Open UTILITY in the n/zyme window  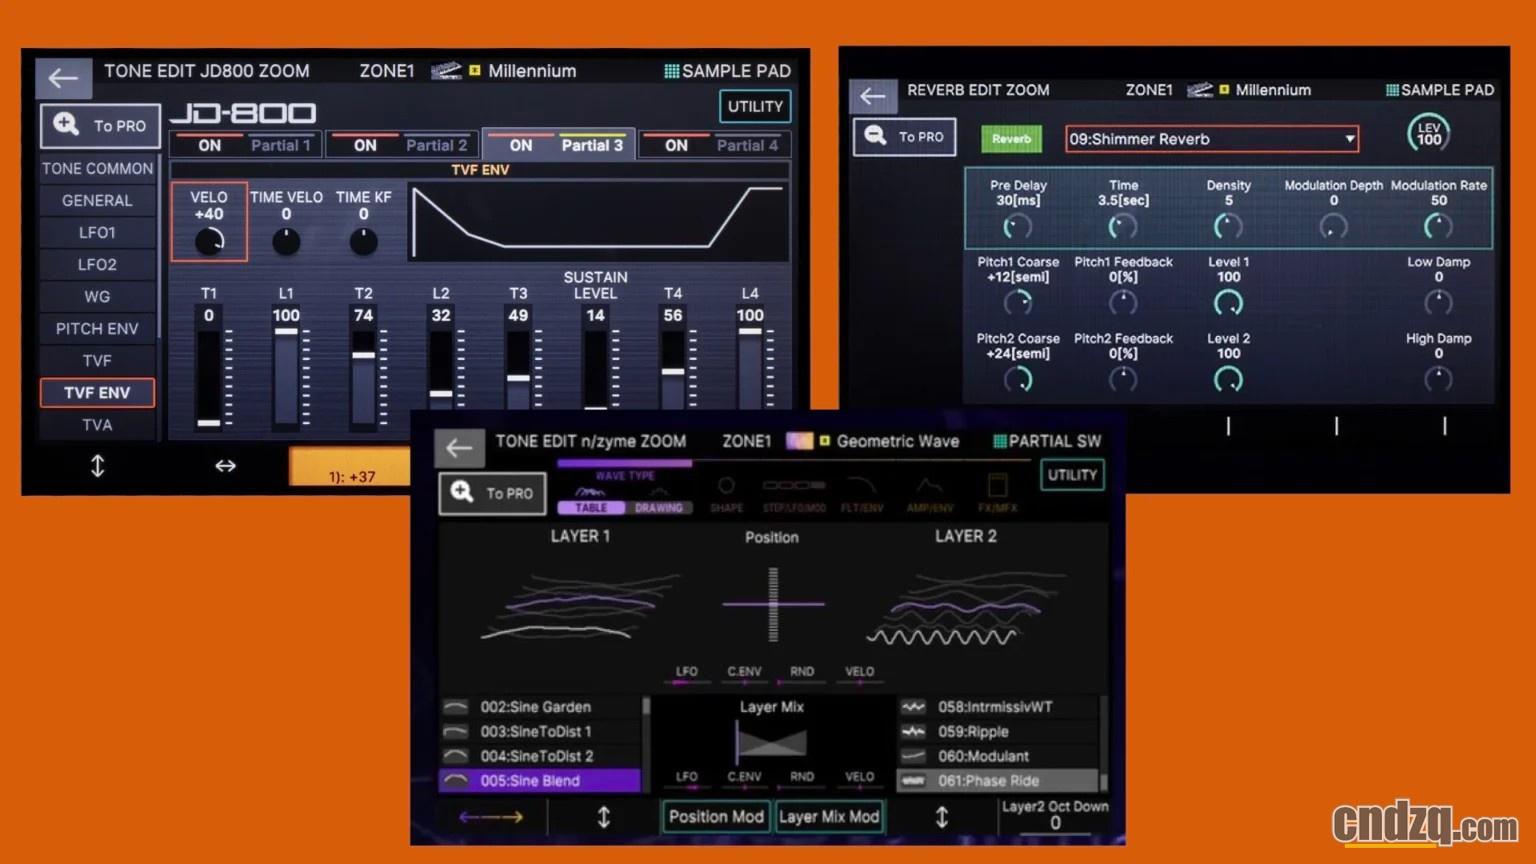1072,475
